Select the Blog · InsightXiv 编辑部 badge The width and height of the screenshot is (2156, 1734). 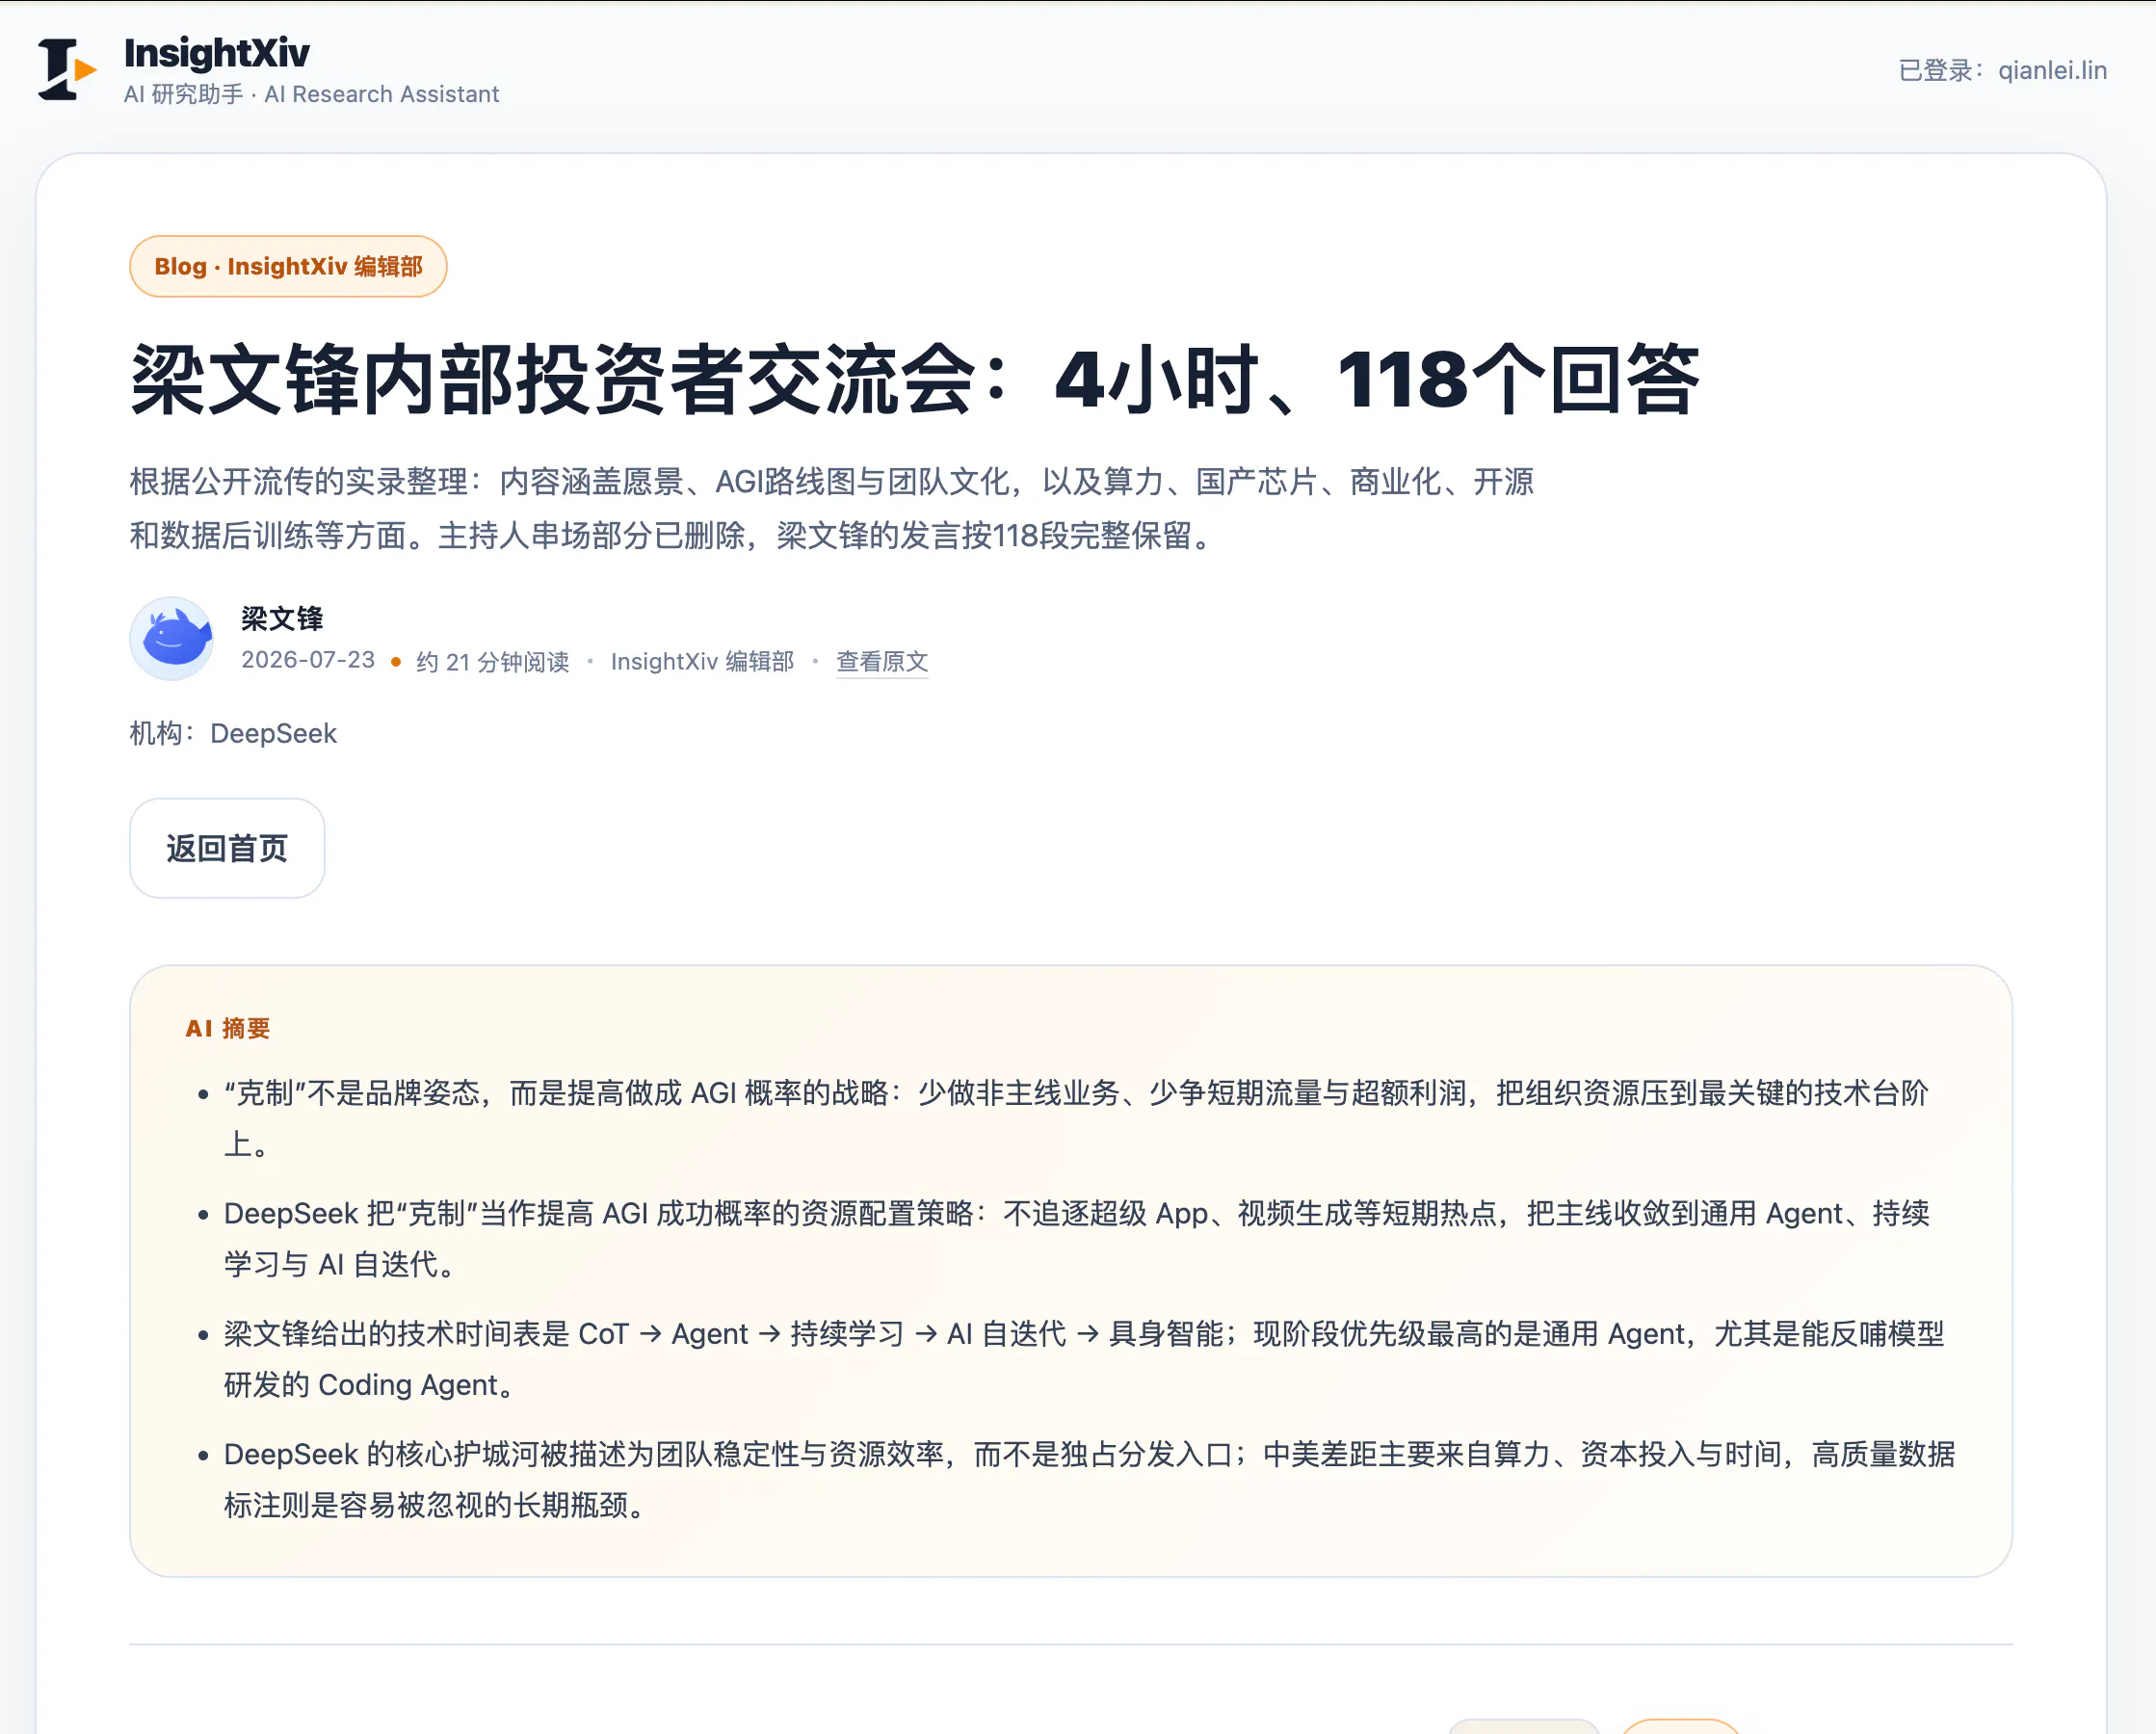pyautogui.click(x=288, y=266)
